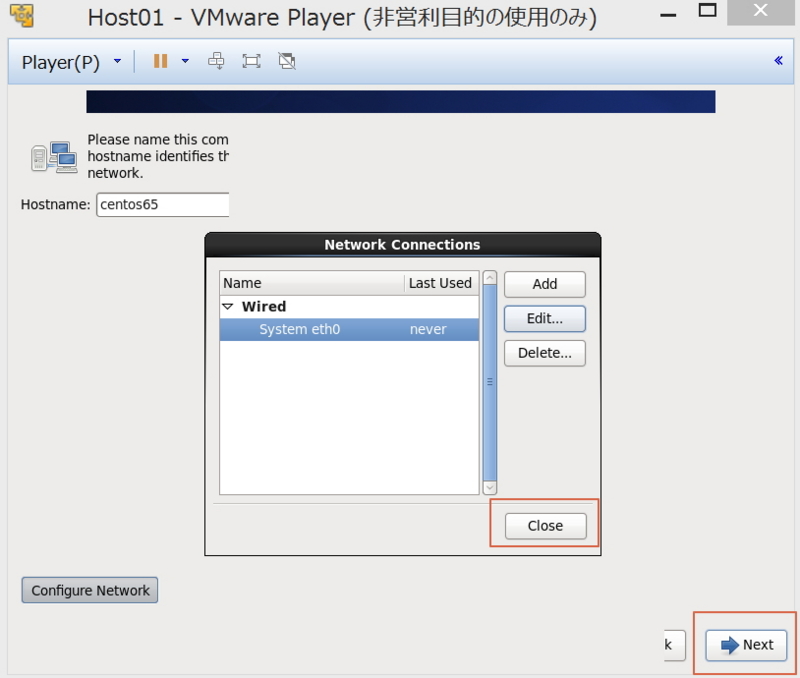Click the Delete... button
The width and height of the screenshot is (800, 678).
(x=545, y=353)
